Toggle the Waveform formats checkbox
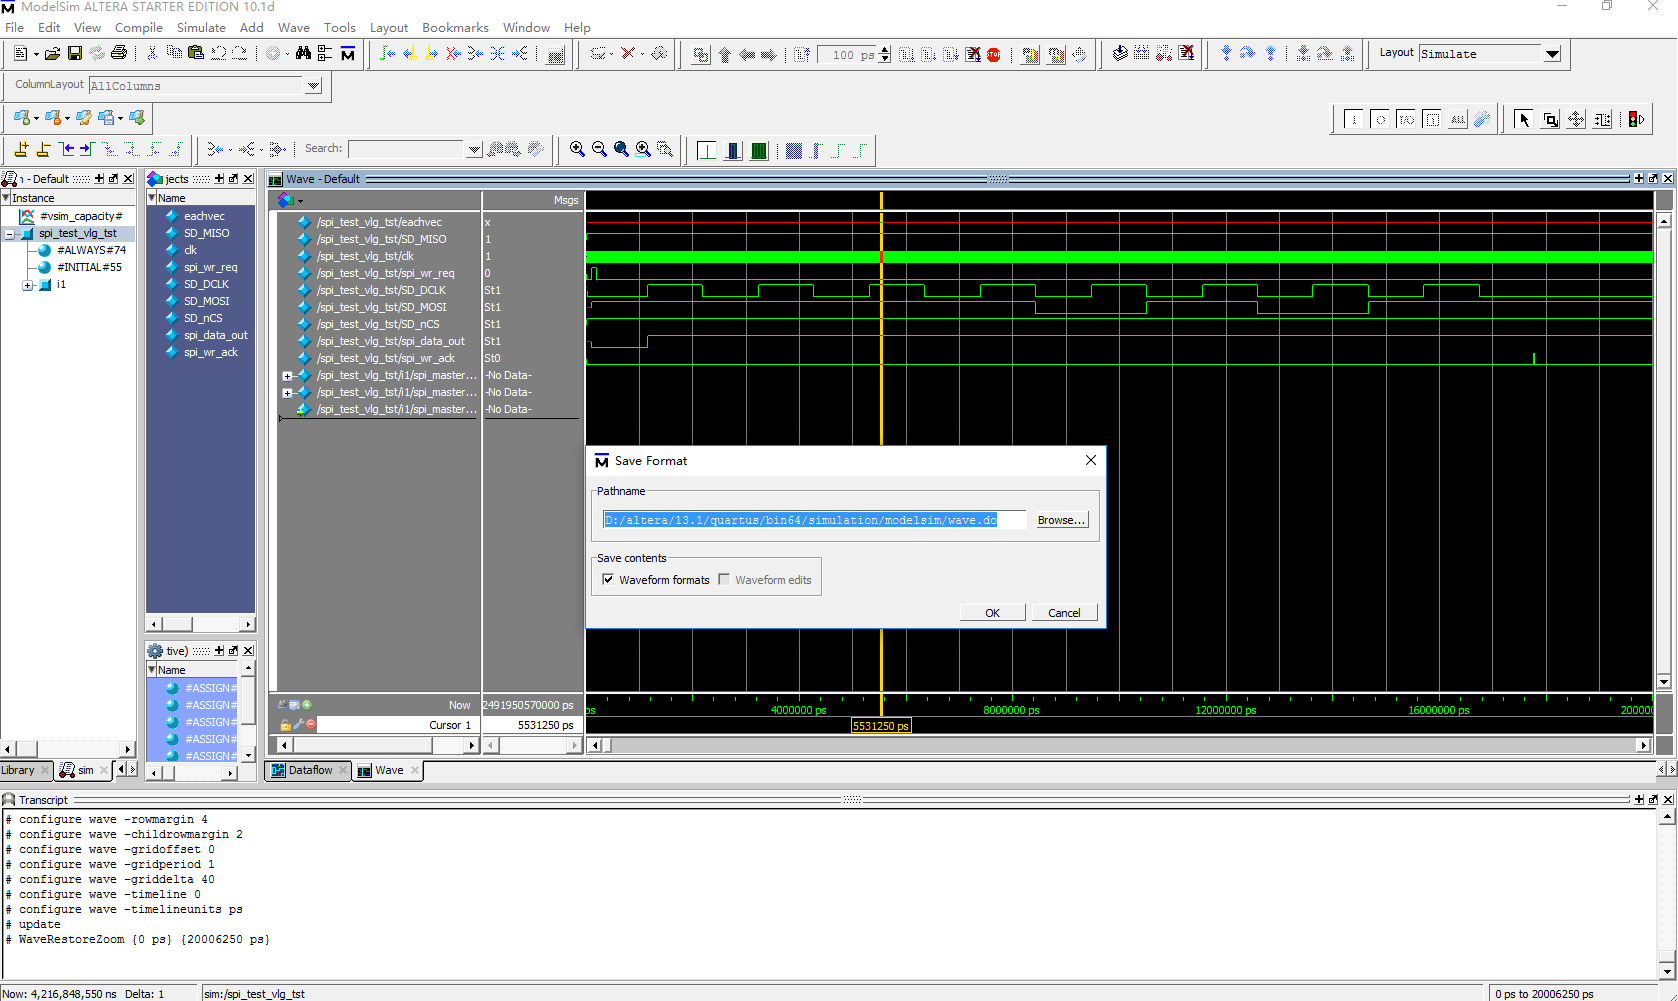Screen dimensions: 1678x1001 point(608,580)
